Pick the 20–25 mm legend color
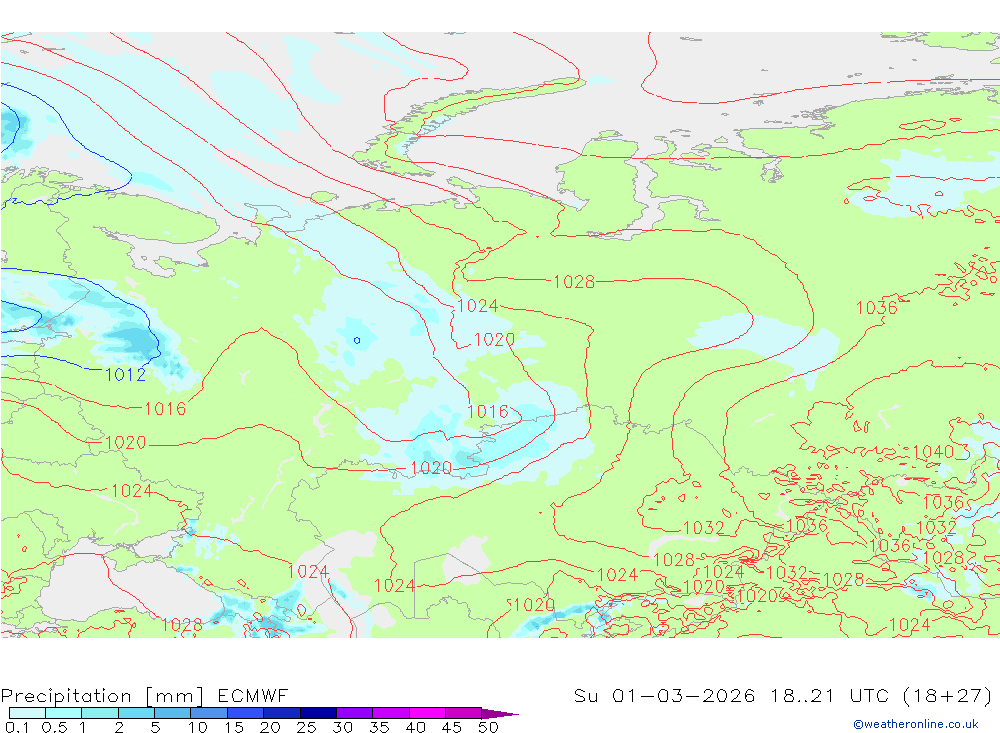 coord(282,713)
